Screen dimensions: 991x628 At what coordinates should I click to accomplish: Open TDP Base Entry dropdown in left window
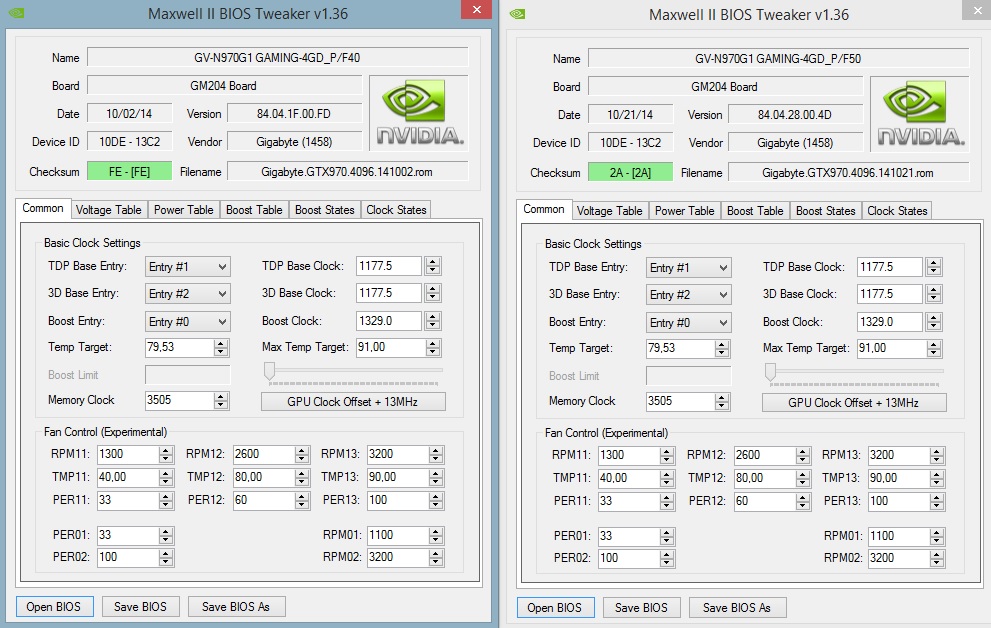tap(188, 267)
